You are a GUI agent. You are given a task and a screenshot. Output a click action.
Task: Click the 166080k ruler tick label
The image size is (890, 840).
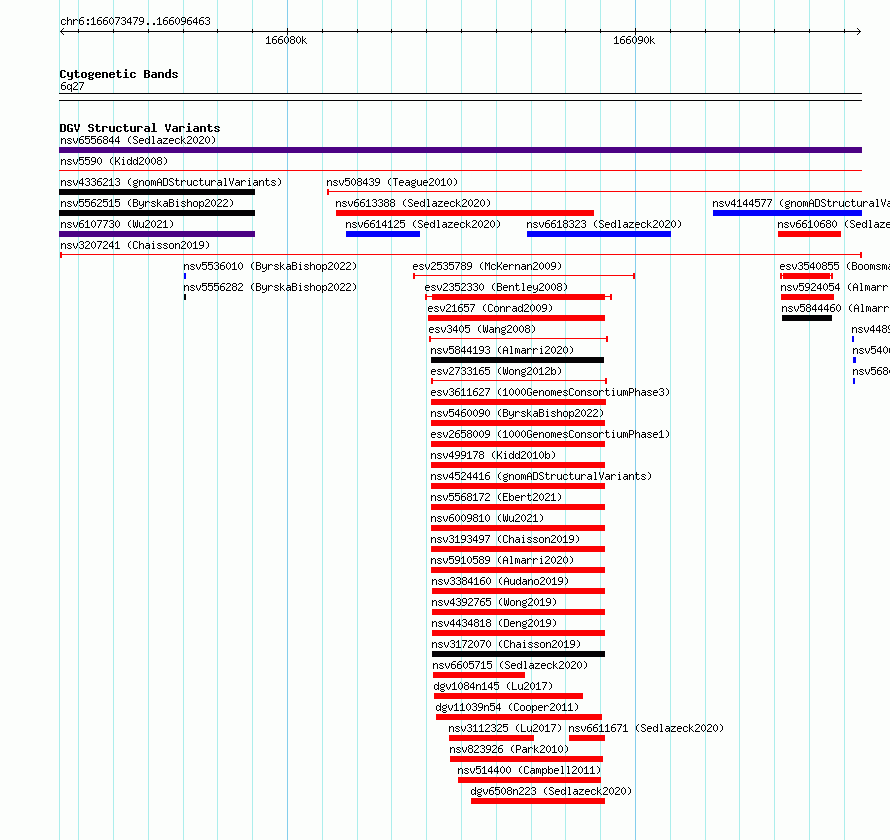pos(286,40)
